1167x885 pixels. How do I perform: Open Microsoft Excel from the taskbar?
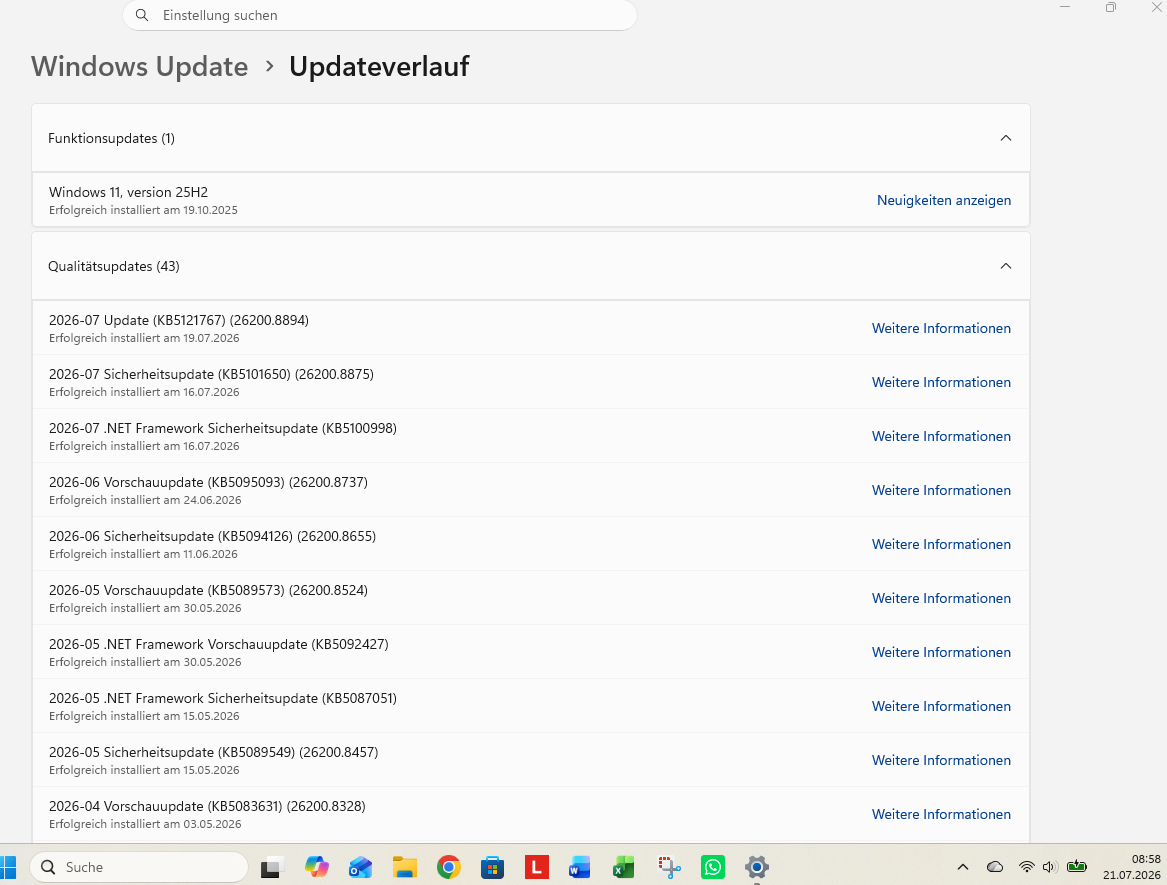click(x=624, y=867)
